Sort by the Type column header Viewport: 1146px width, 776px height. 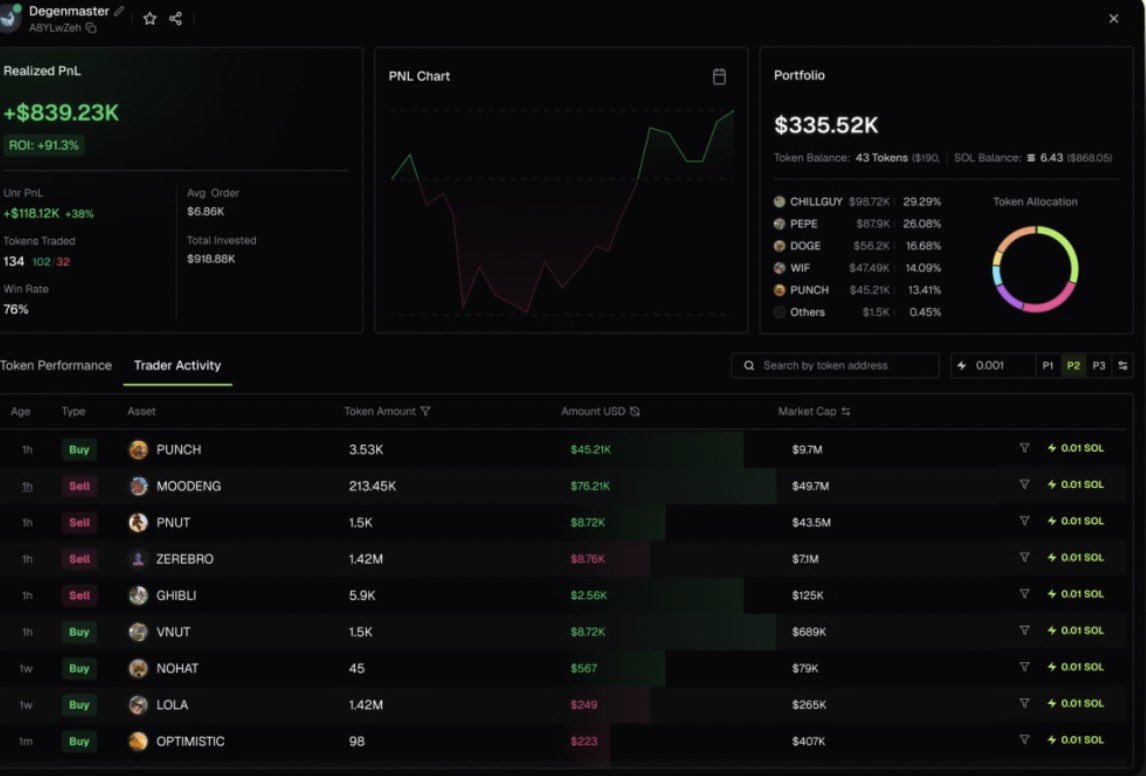tap(73, 411)
